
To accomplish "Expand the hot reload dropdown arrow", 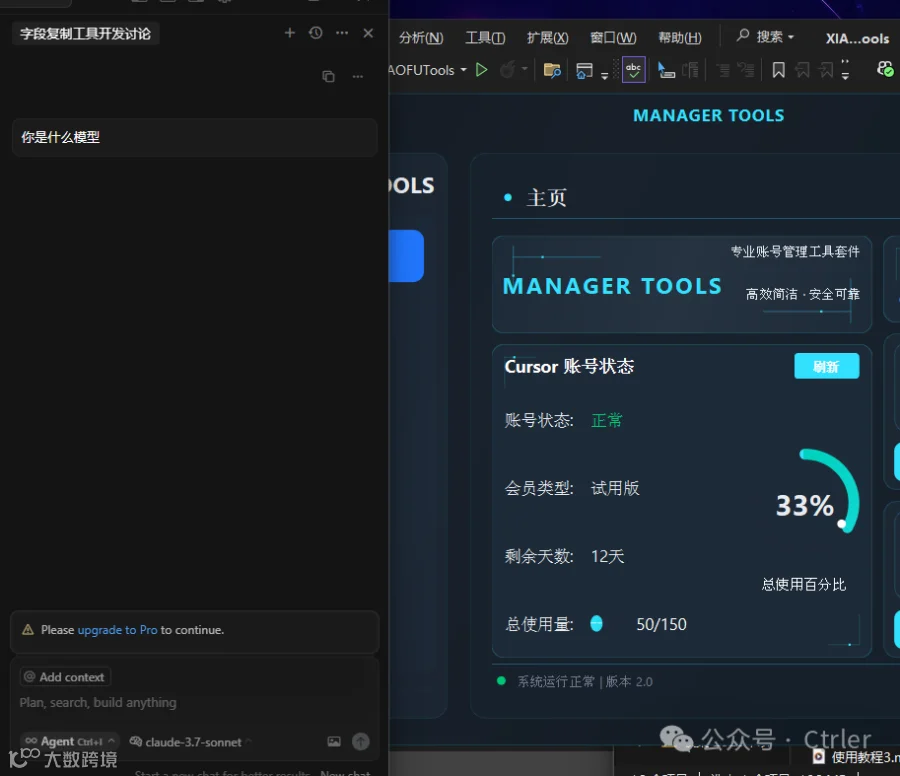I will pyautogui.click(x=524, y=69).
